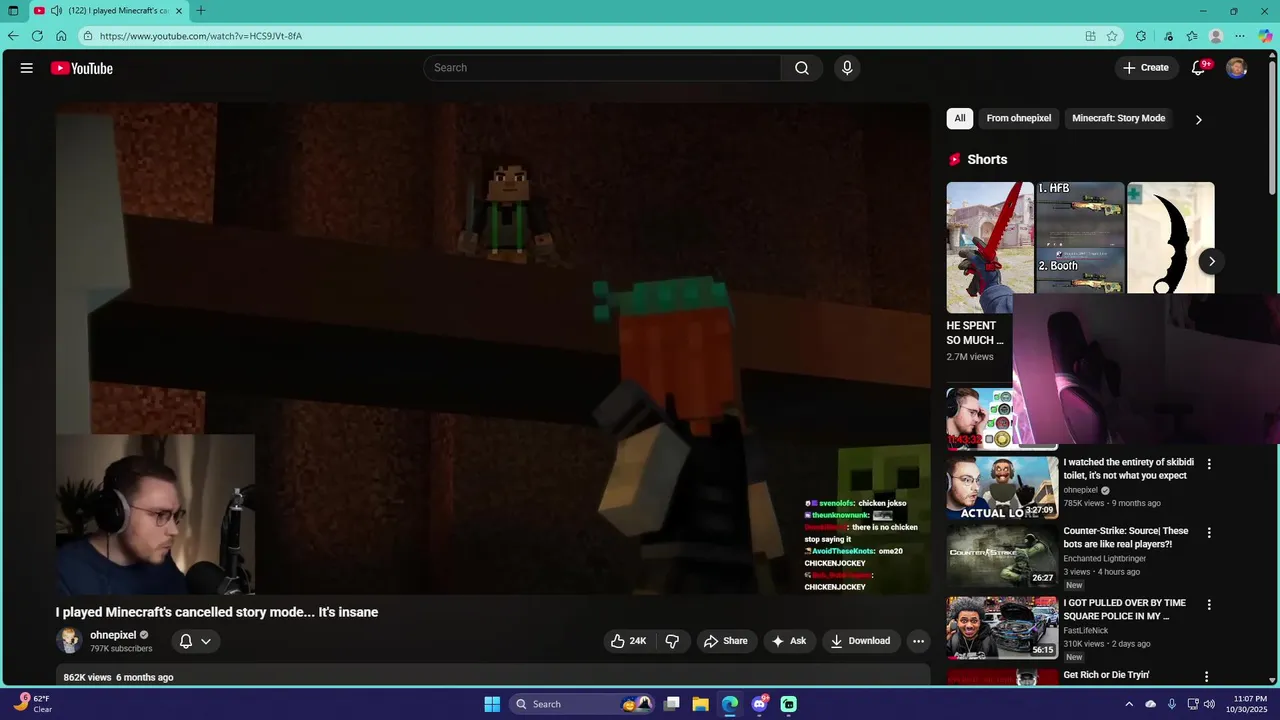Open YouTube notifications bell
The width and height of the screenshot is (1280, 720).
[x=1199, y=68]
